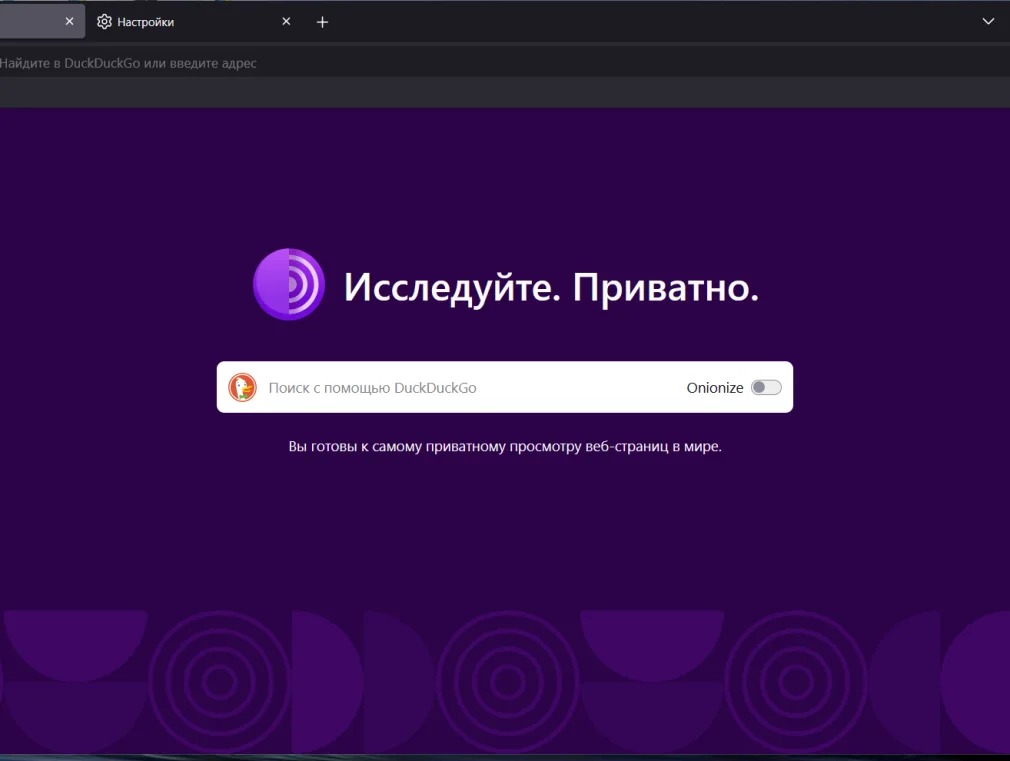Expand the list all tabs chevron
Image resolution: width=1010 pixels, height=761 pixels.
click(988, 21)
